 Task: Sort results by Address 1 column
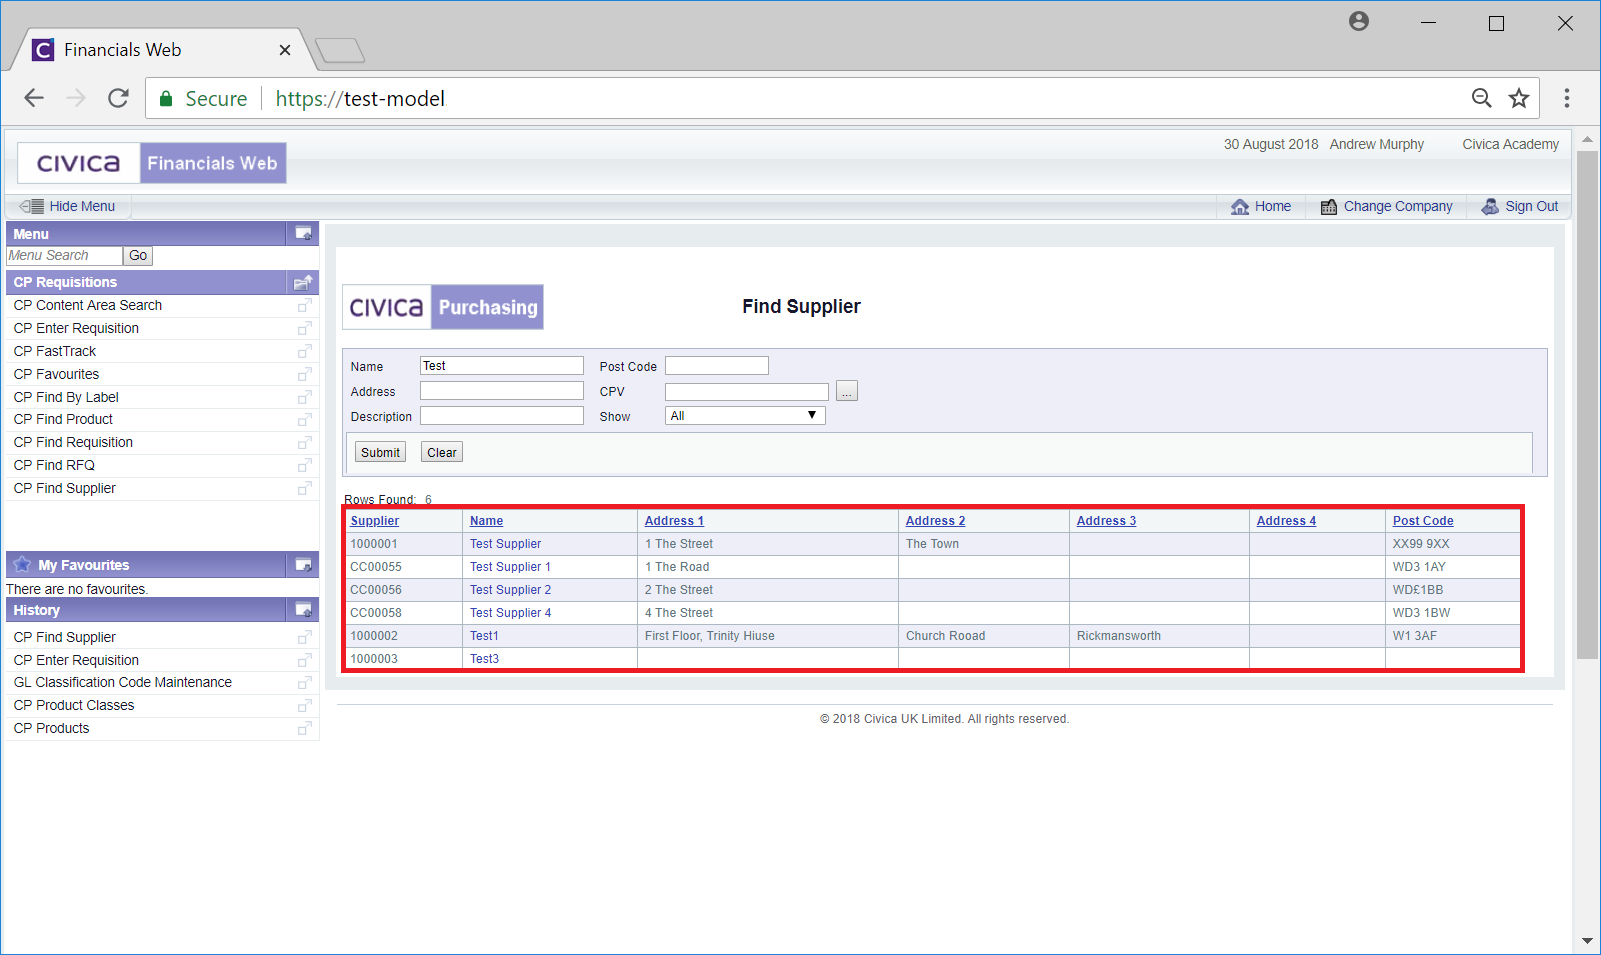(674, 521)
